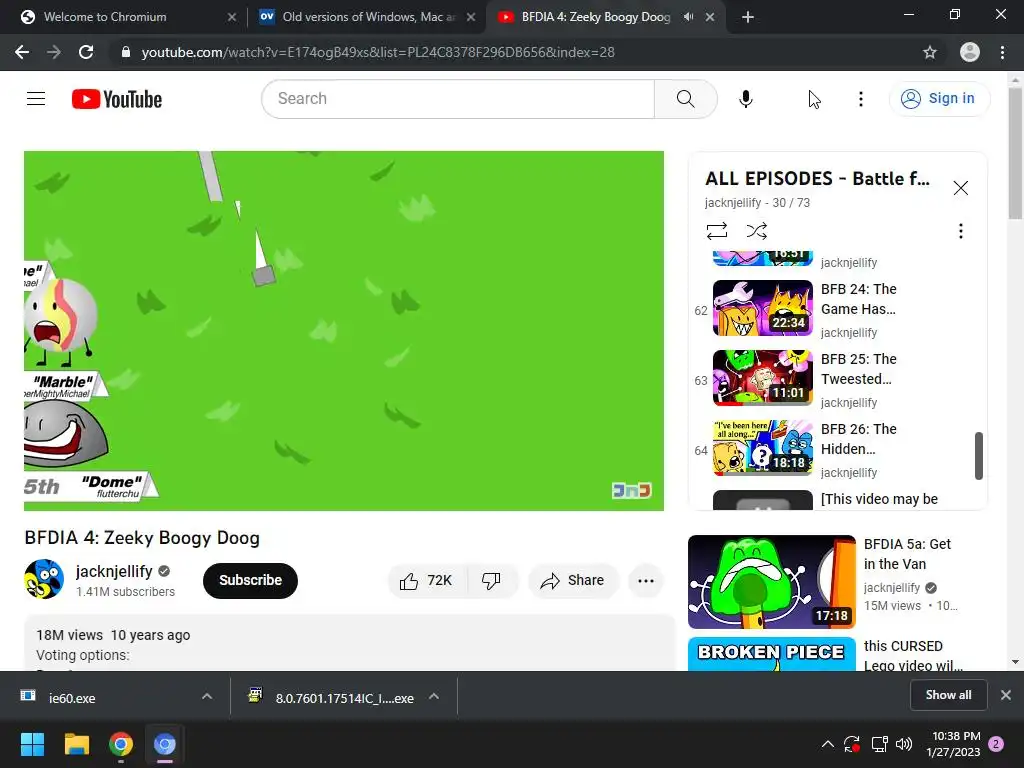Switch to Old versions of Windows tab
Image resolution: width=1024 pixels, height=768 pixels.
[x=368, y=17]
